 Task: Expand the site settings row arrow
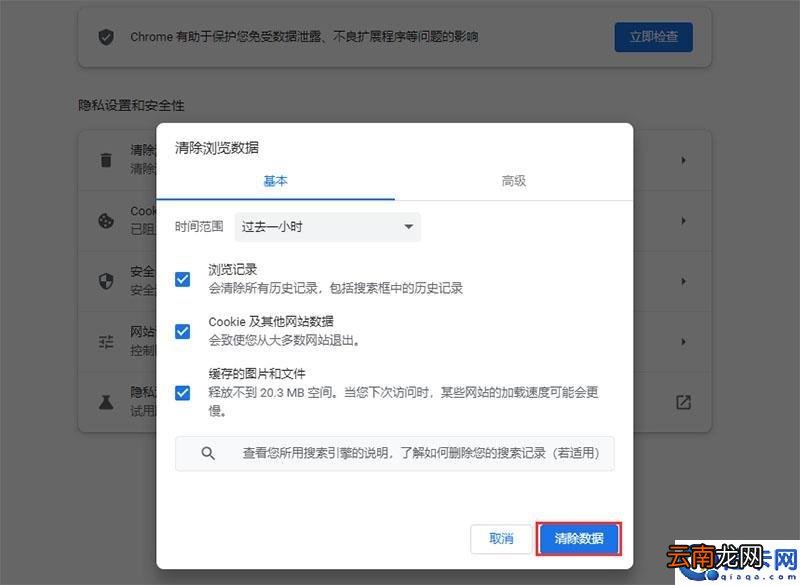[683, 342]
